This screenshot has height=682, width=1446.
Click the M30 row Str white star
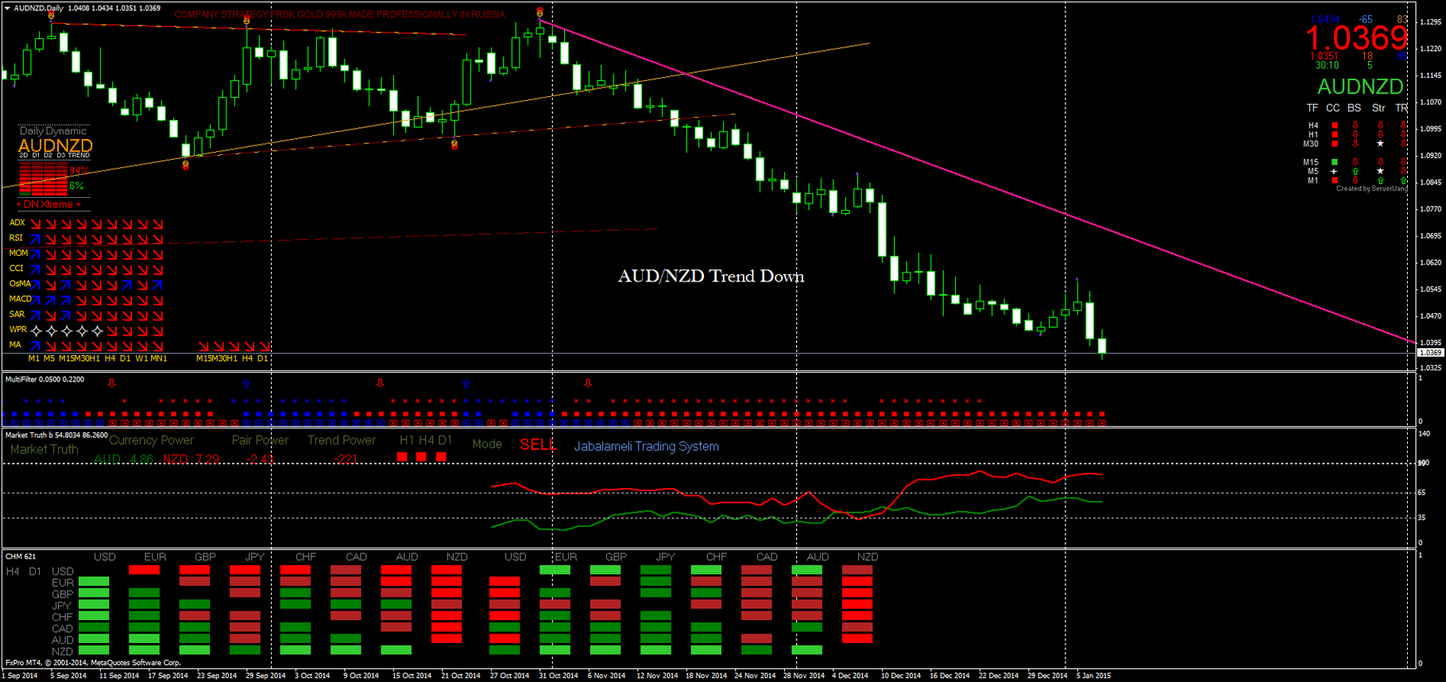[1380, 143]
